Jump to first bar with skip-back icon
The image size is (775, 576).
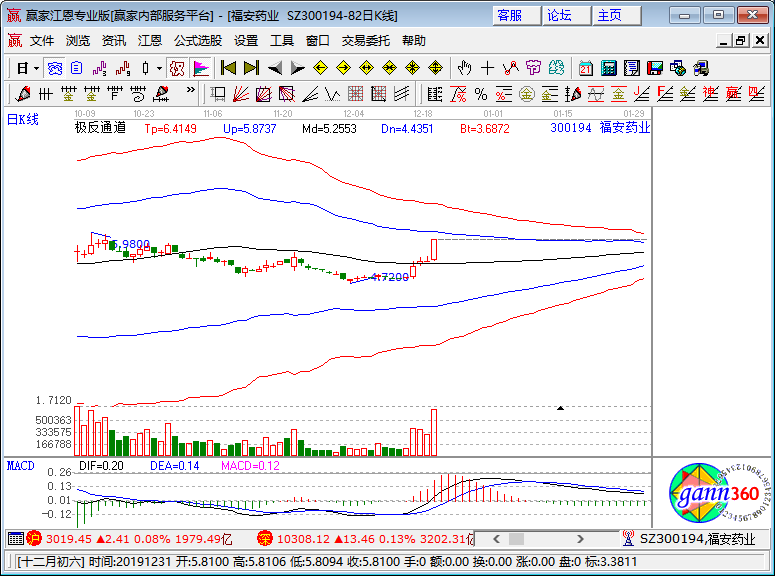(228, 68)
